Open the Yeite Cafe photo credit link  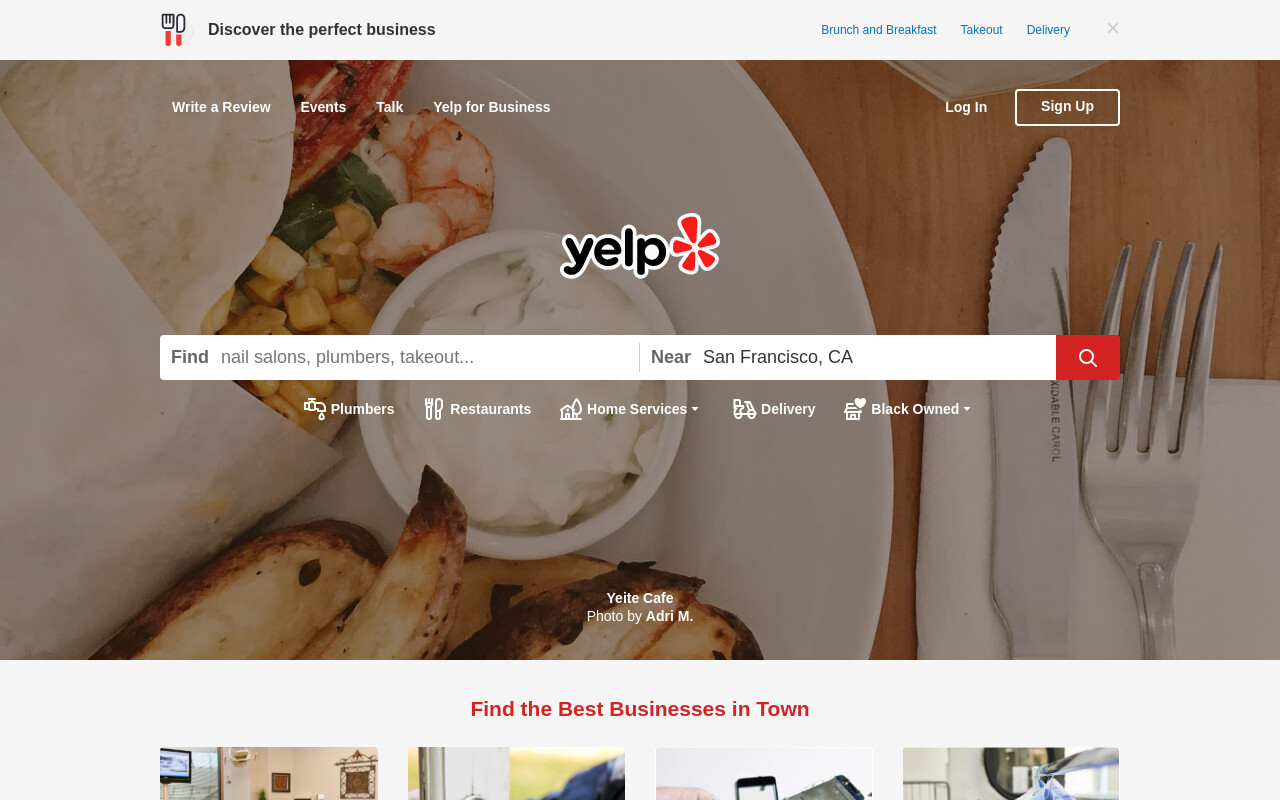(x=640, y=598)
